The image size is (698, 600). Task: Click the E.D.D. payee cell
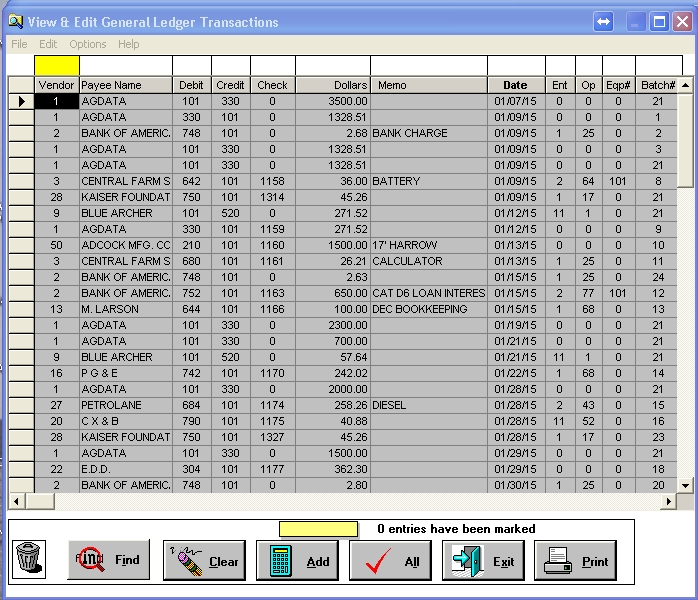point(126,470)
